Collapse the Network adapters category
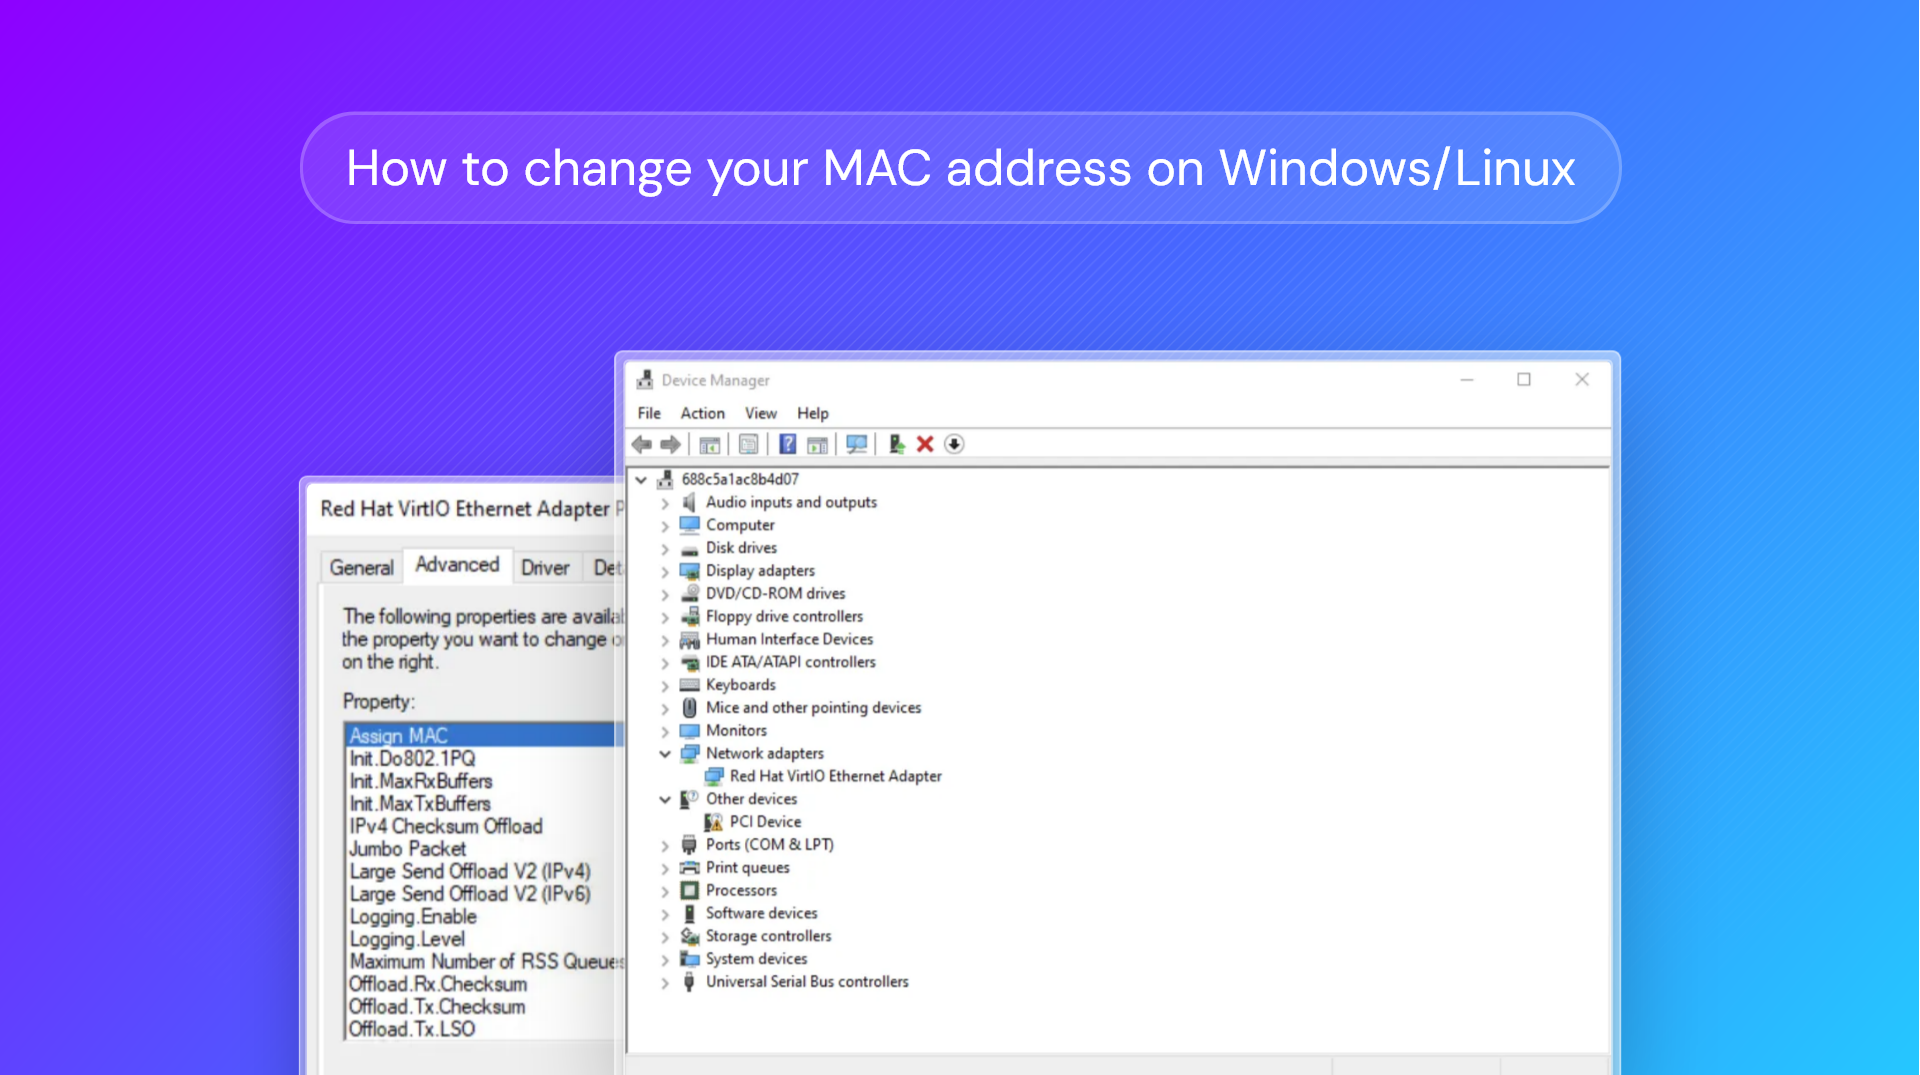1920x1075 pixels. [665, 754]
